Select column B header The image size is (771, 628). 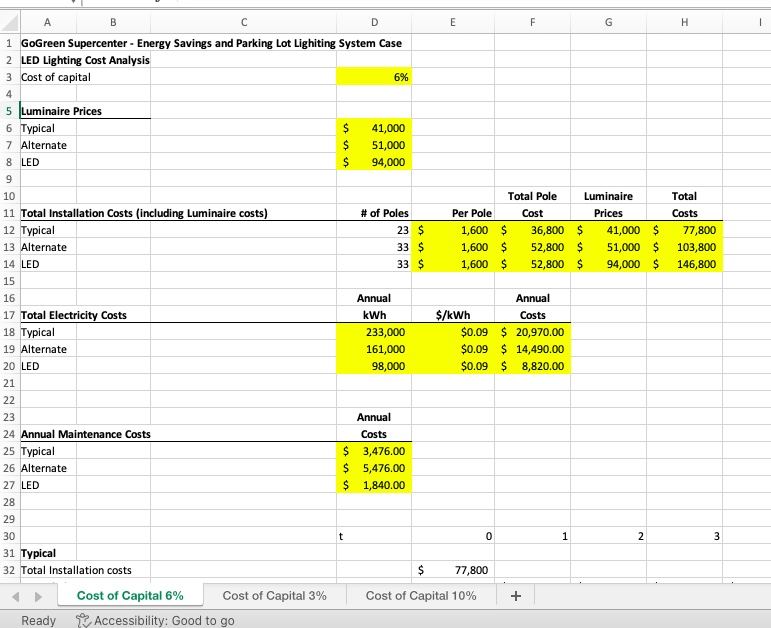click(x=113, y=22)
